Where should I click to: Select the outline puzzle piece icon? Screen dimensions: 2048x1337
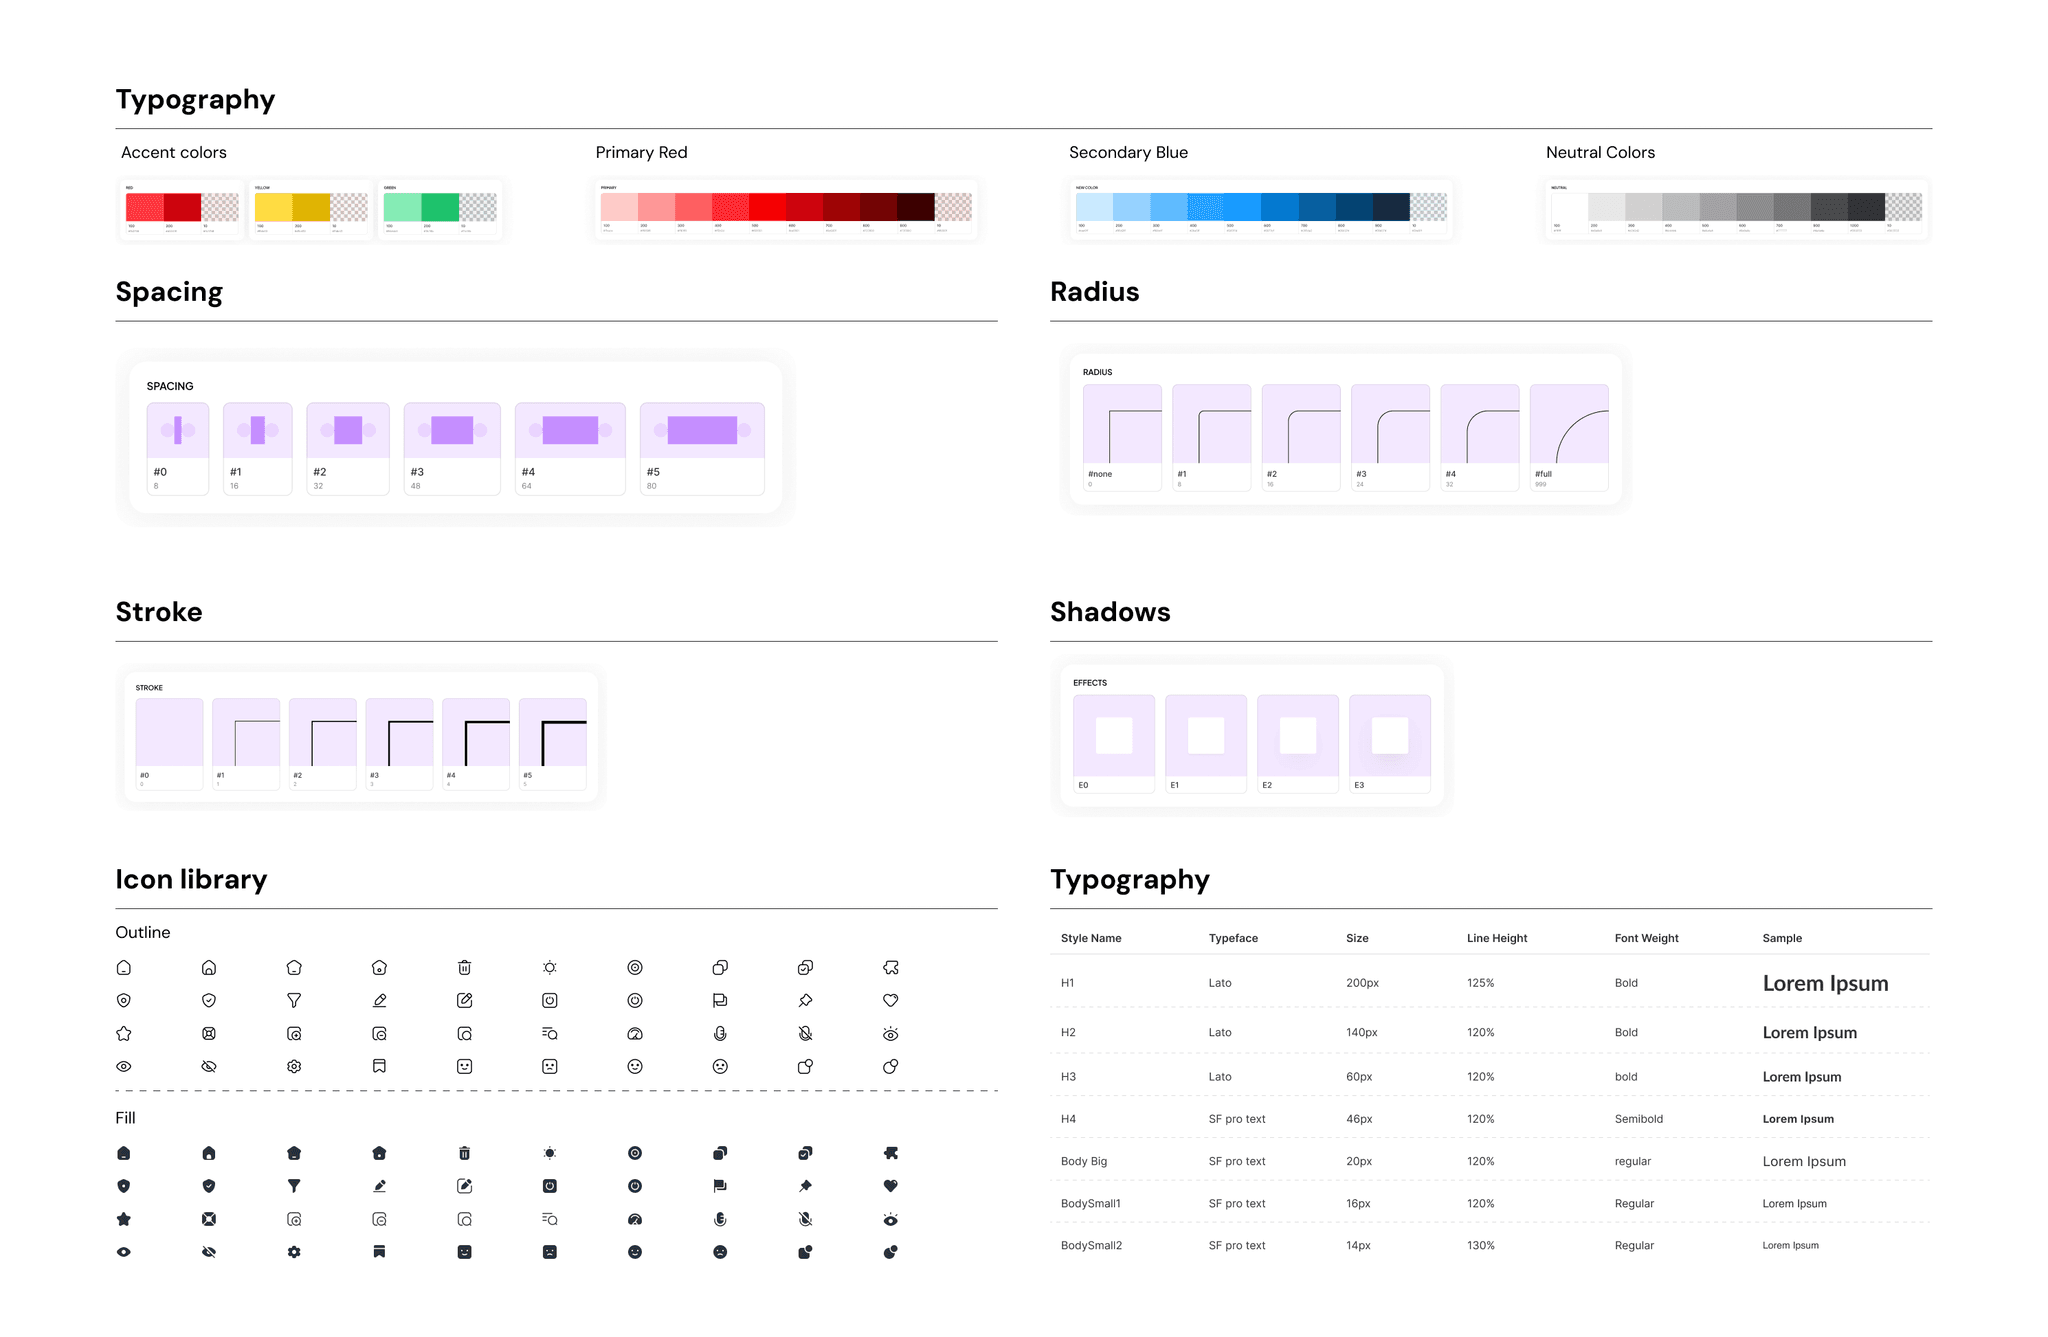[891, 967]
